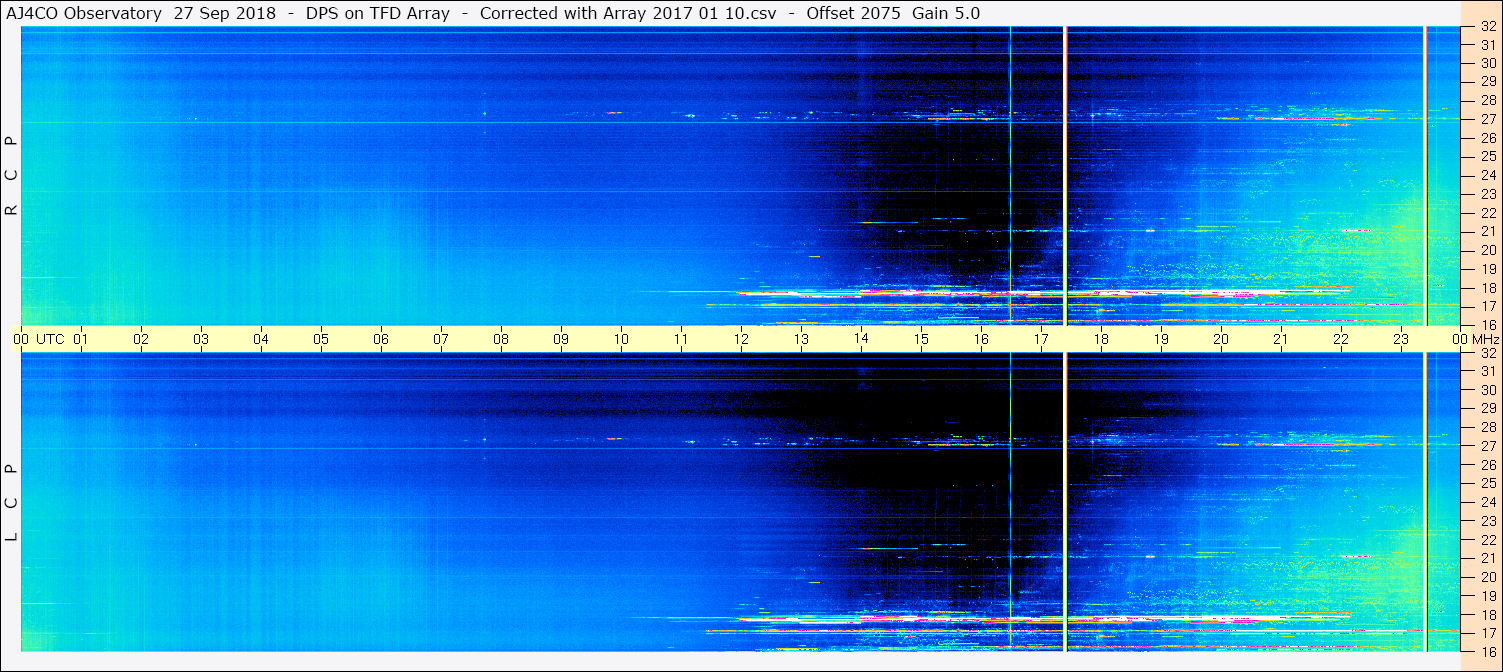The image size is (1503, 672).
Task: Click the AJ4CO Observatory title text
Action: (85, 13)
